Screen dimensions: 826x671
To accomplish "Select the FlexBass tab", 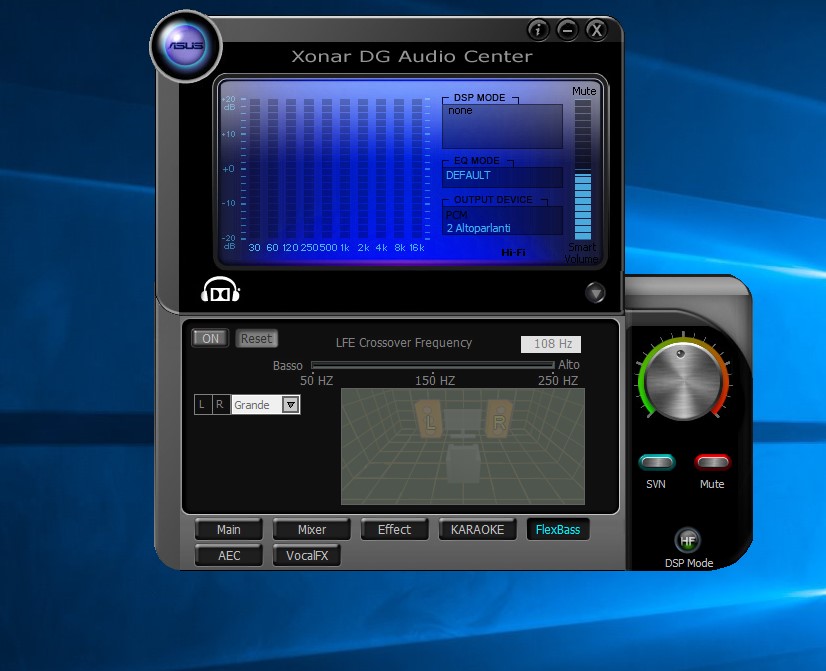I will pos(558,529).
